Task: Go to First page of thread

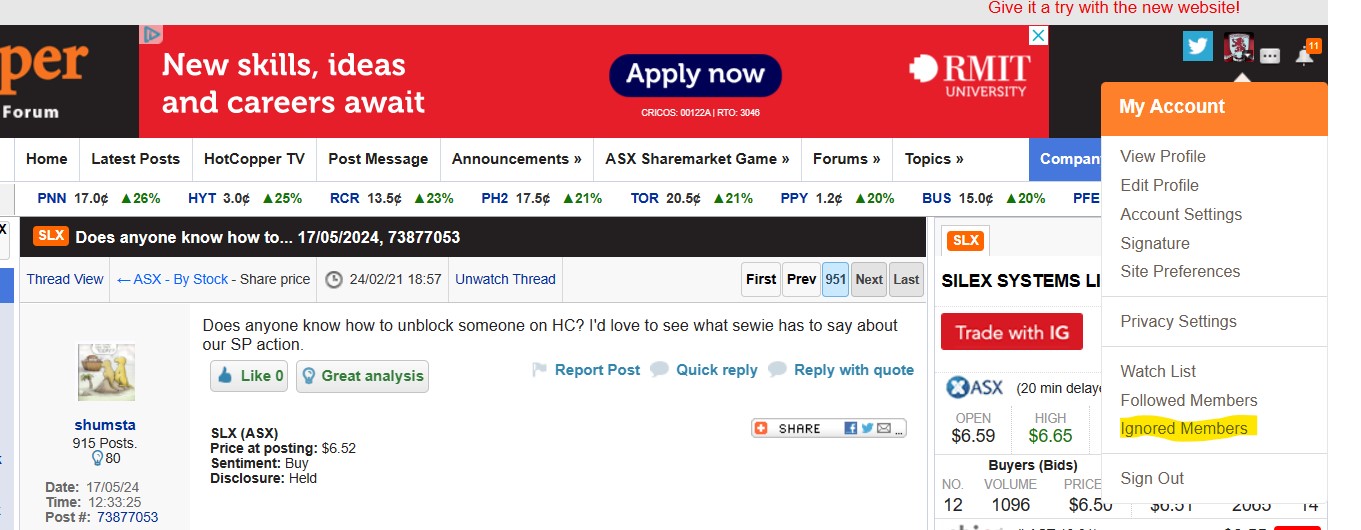Action: click(761, 280)
